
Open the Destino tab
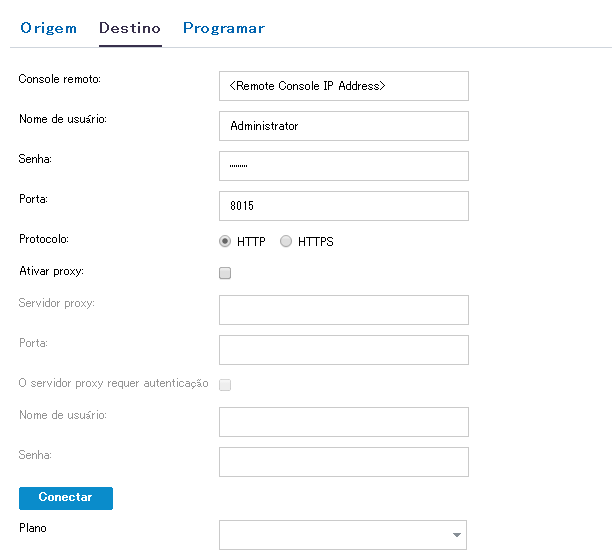click(130, 28)
